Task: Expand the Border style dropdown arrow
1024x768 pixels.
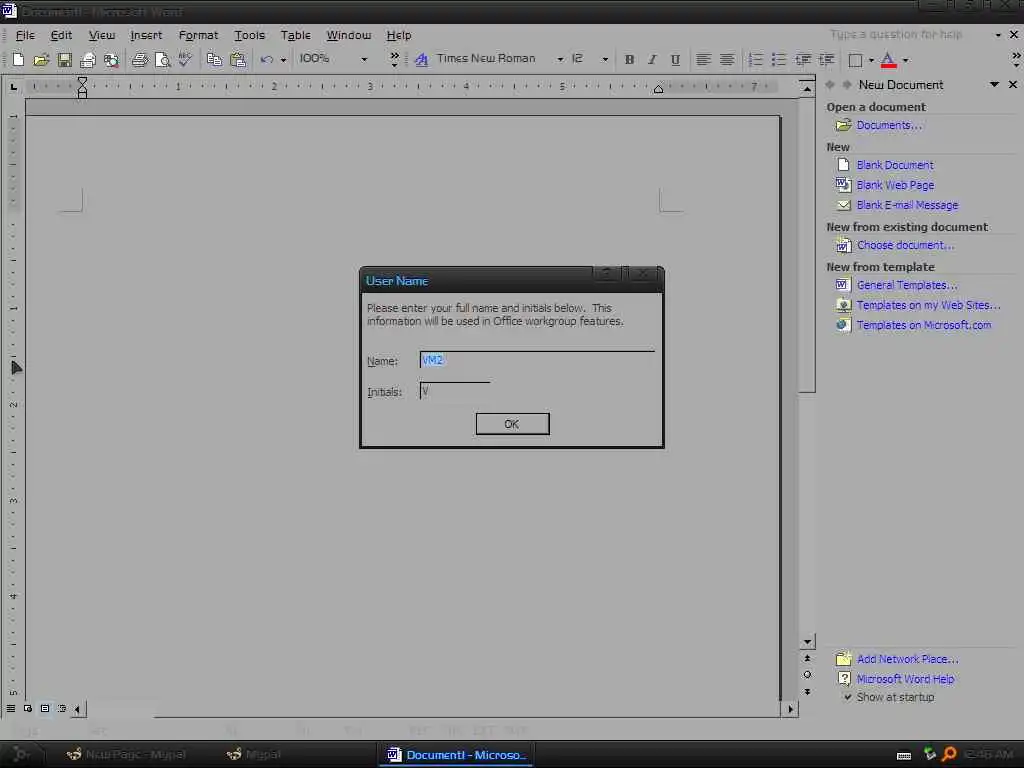Action: (871, 60)
